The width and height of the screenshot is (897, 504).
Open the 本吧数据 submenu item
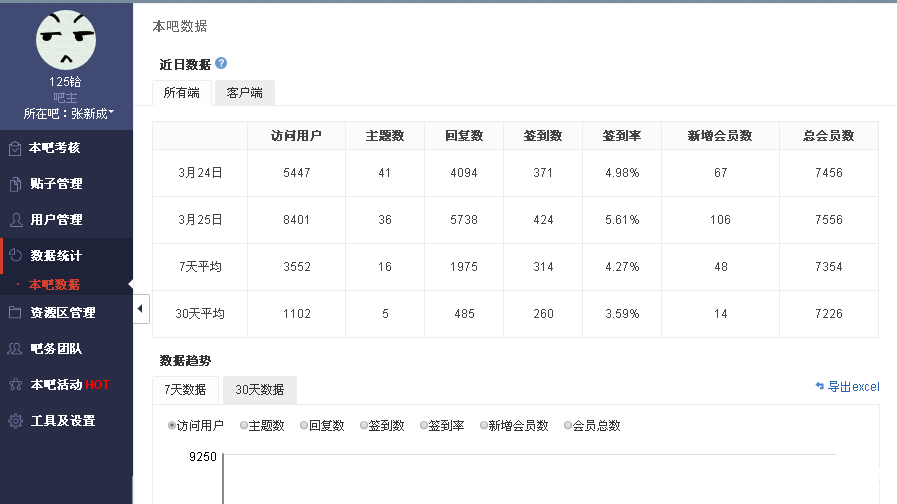click(x=54, y=285)
